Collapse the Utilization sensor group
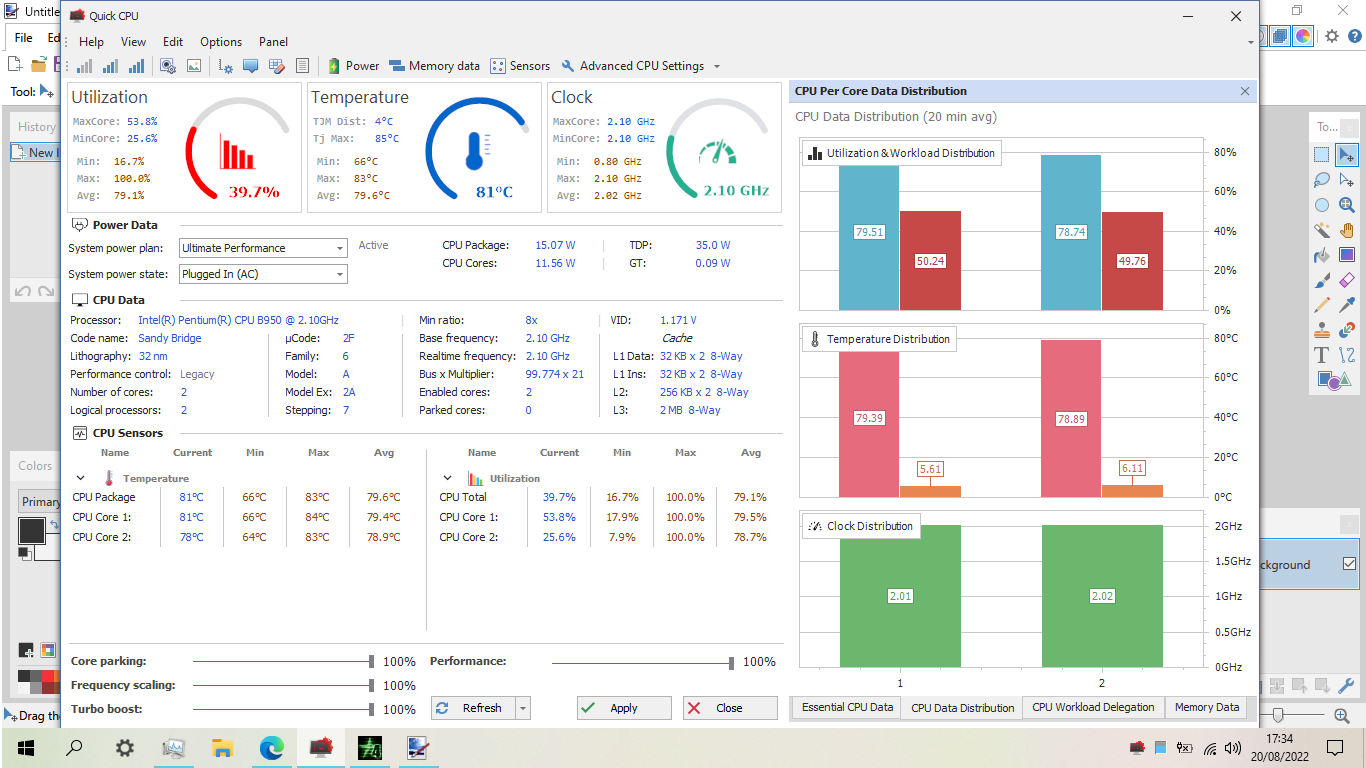 pyautogui.click(x=447, y=478)
